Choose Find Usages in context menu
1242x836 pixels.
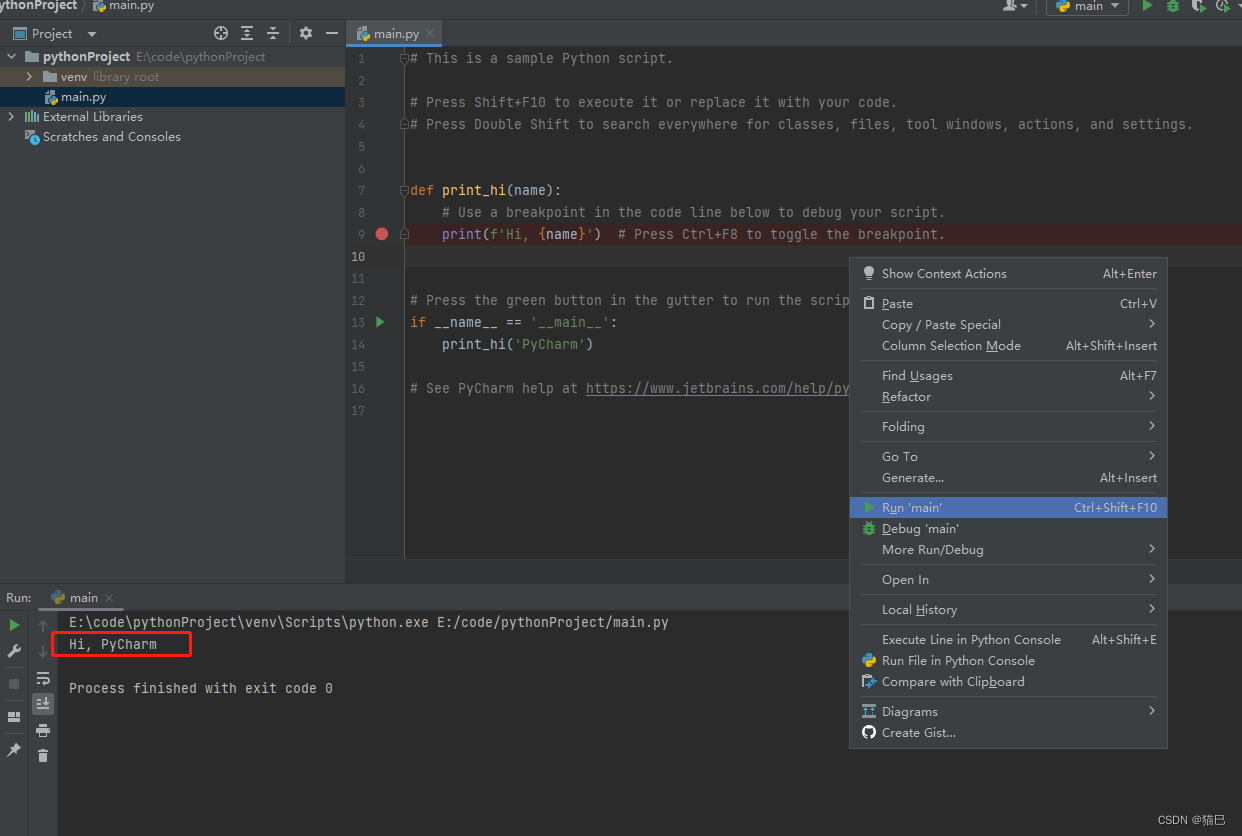click(x=1008, y=375)
